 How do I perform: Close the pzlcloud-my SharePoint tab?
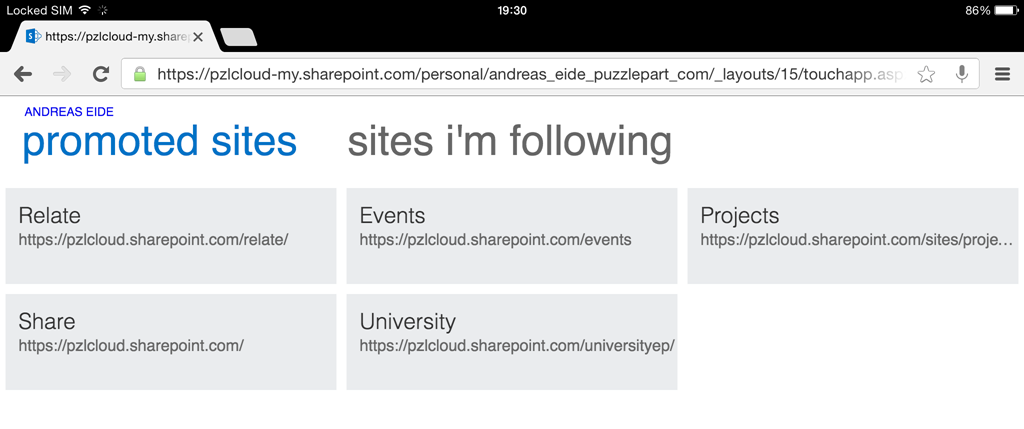[x=198, y=37]
